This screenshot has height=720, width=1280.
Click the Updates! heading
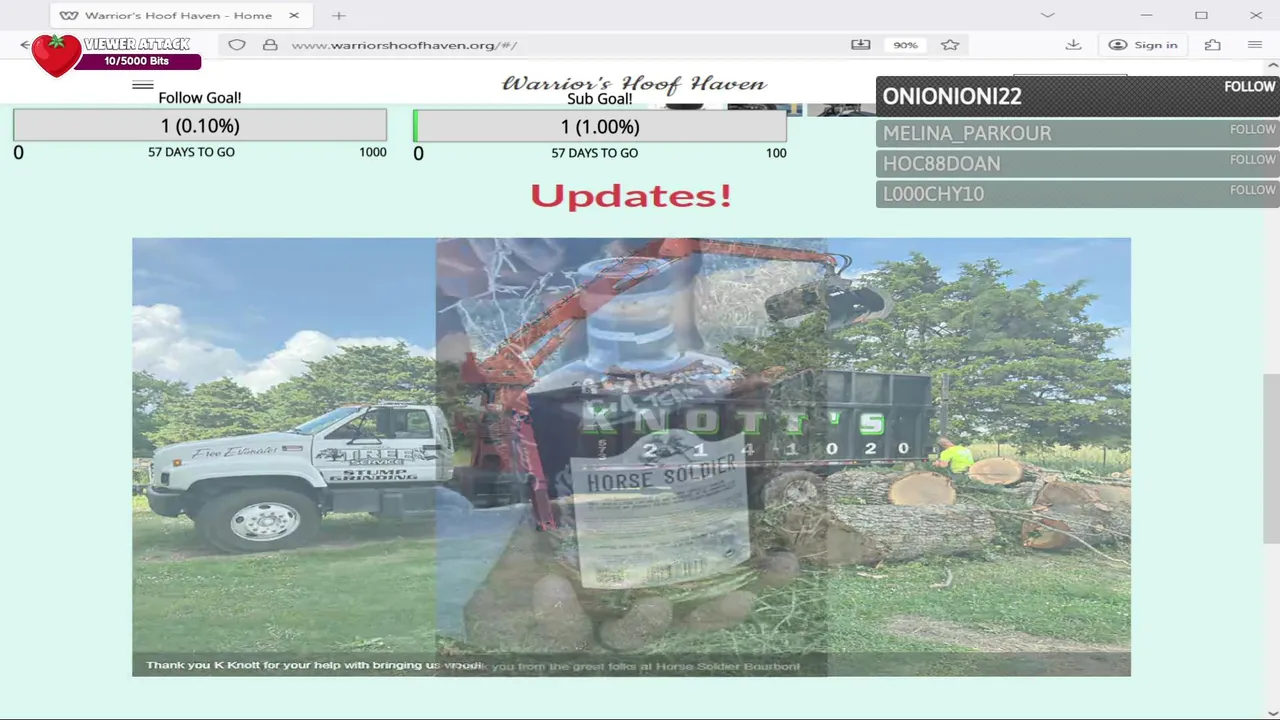point(631,195)
